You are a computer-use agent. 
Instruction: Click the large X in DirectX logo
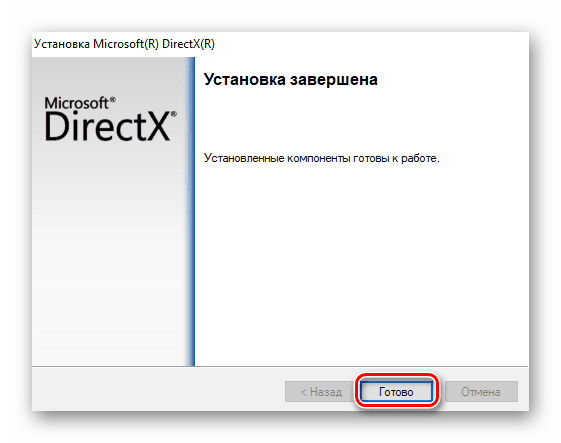(157, 127)
